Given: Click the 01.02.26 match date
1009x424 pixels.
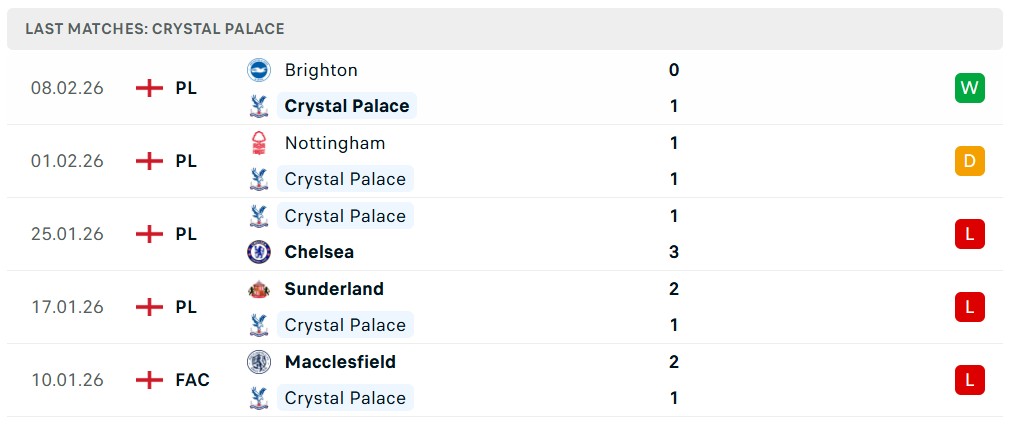Looking at the screenshot, I should [x=67, y=161].
